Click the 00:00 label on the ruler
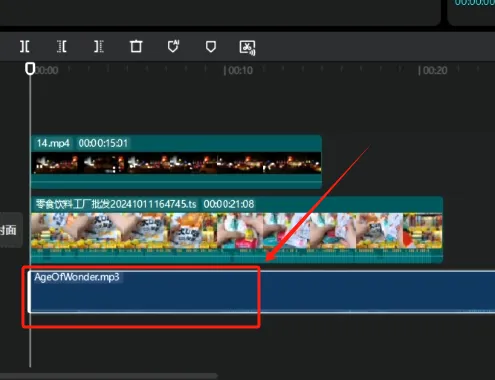Viewport: 495px width, 380px height. click(47, 70)
